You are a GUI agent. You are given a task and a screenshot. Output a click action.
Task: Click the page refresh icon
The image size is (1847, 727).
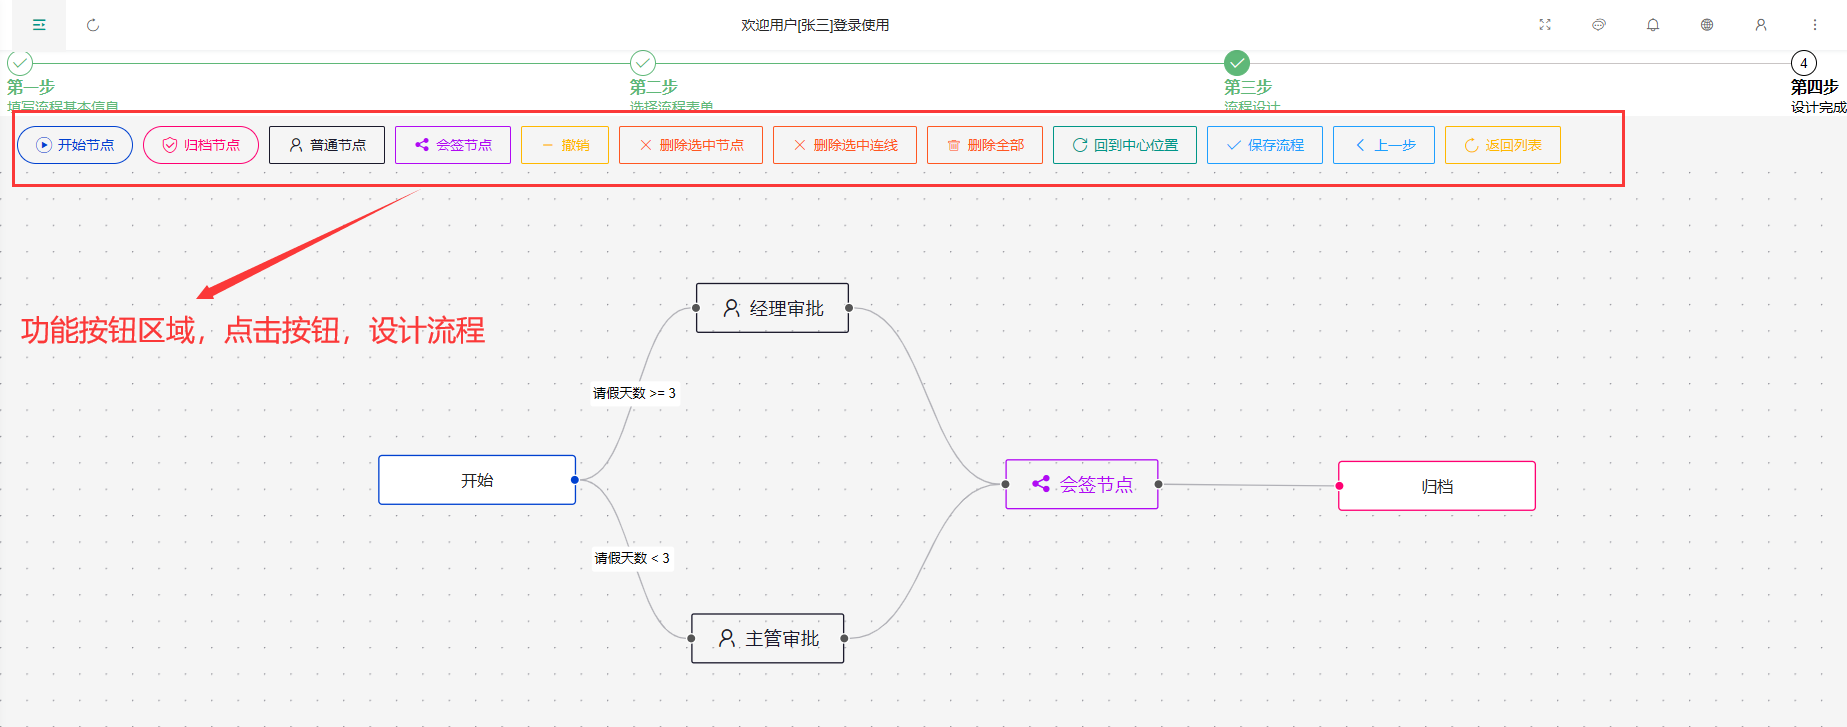pyautogui.click(x=93, y=25)
